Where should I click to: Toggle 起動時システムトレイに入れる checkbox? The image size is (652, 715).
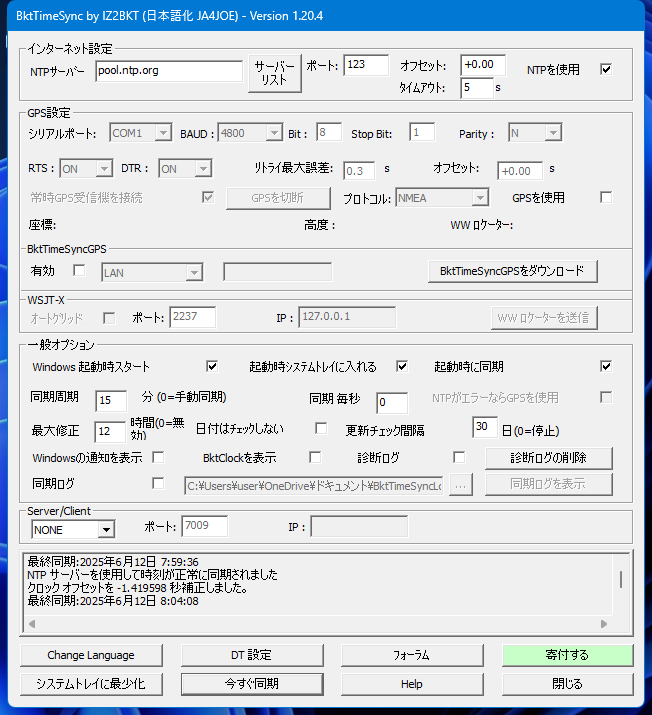point(402,366)
